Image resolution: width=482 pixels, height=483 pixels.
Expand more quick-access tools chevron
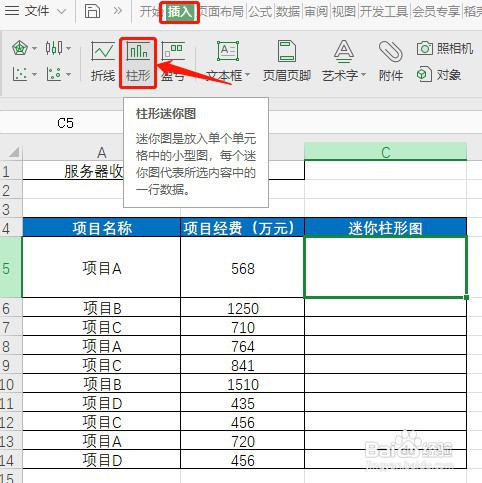[x=117, y=11]
